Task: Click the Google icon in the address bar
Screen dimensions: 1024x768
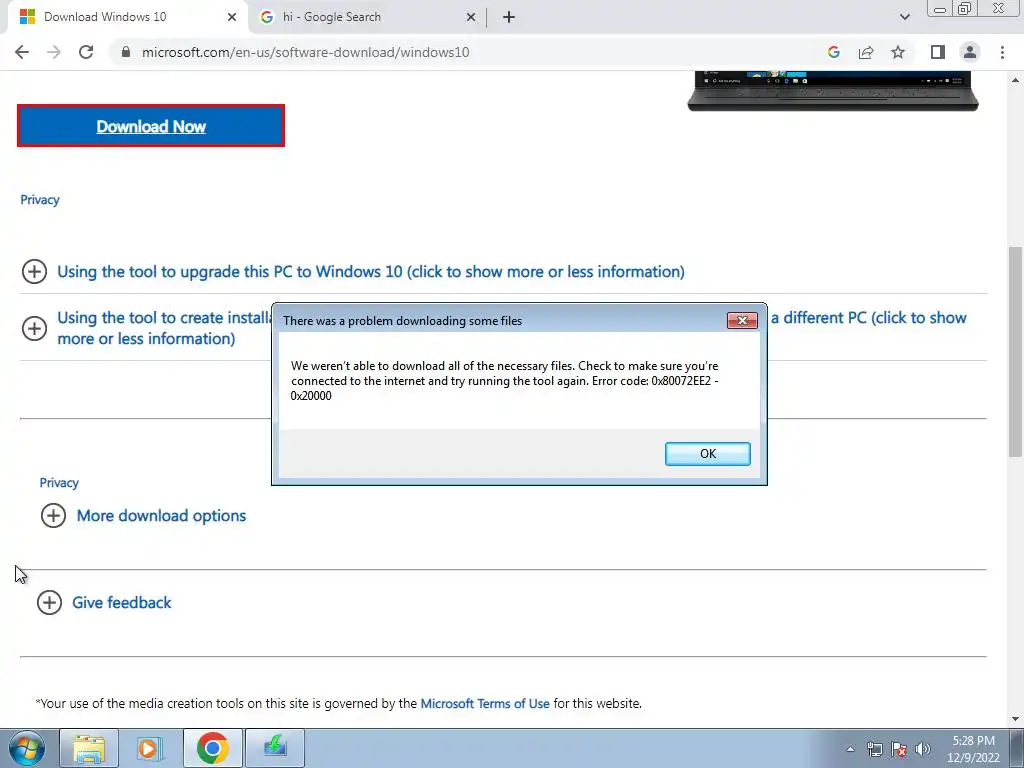Action: click(x=833, y=52)
